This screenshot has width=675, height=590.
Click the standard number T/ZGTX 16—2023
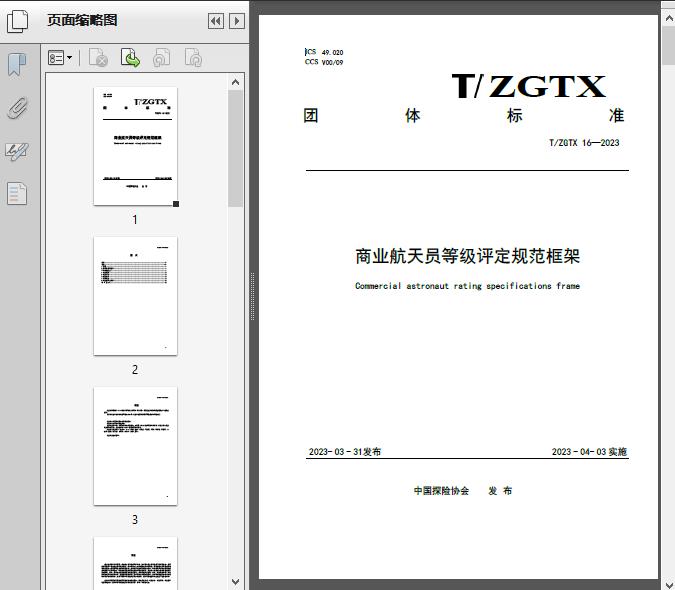(x=584, y=143)
